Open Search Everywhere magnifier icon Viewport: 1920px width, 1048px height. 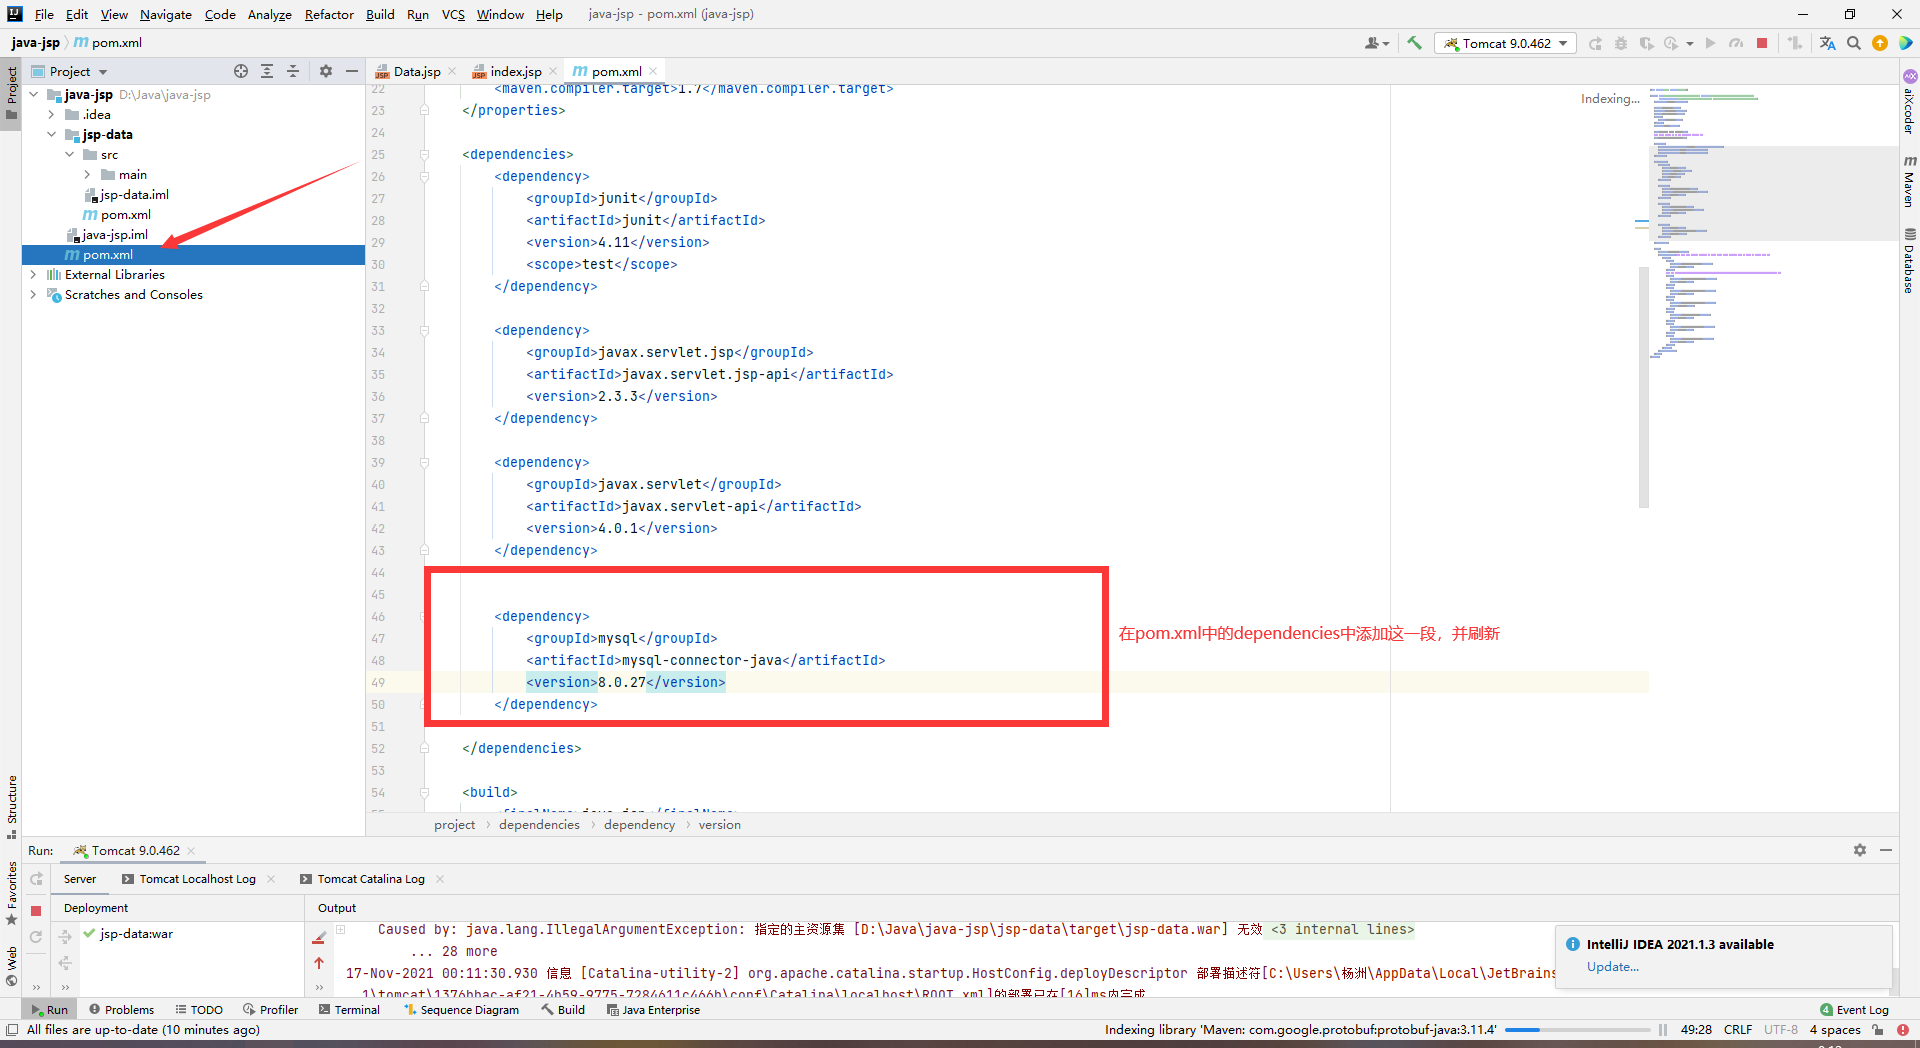(x=1853, y=43)
